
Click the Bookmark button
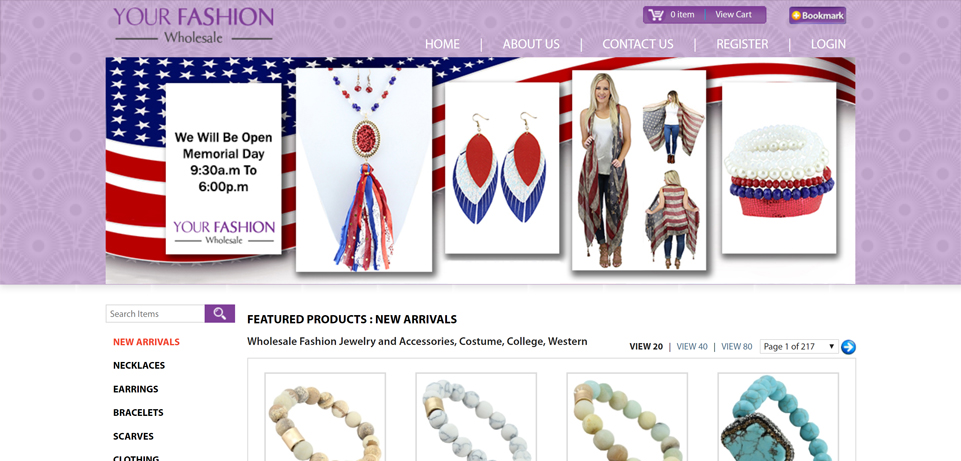[818, 15]
